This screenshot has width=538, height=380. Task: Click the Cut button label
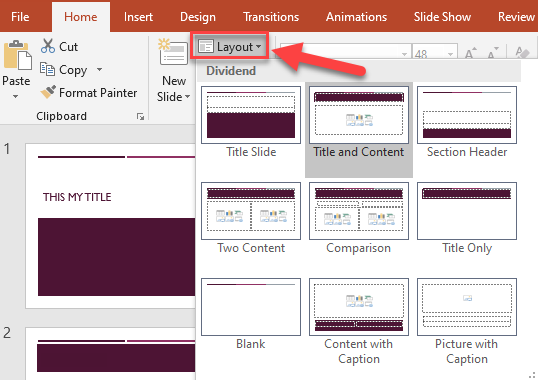(68, 47)
